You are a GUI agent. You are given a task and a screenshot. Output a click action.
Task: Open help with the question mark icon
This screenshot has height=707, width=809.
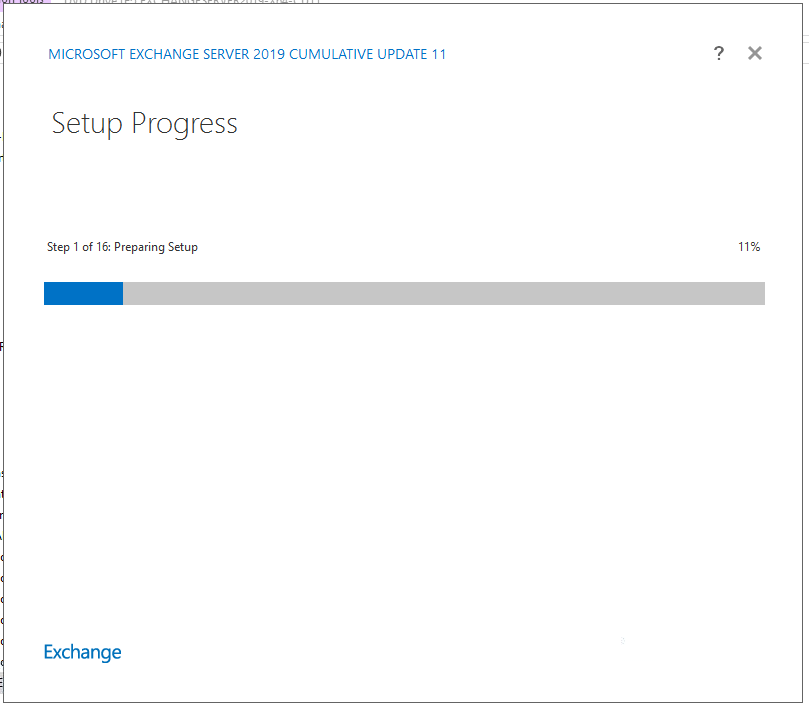[x=719, y=53]
